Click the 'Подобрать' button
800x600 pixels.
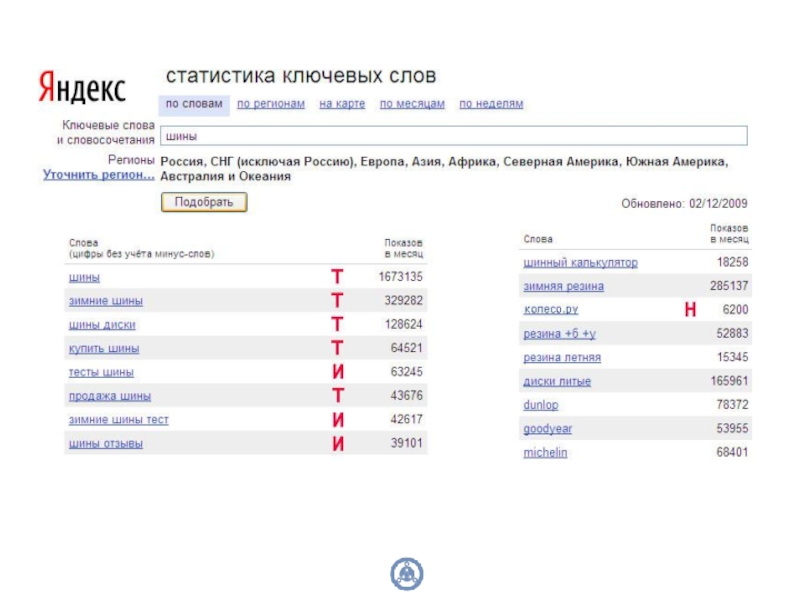pyautogui.click(x=204, y=202)
